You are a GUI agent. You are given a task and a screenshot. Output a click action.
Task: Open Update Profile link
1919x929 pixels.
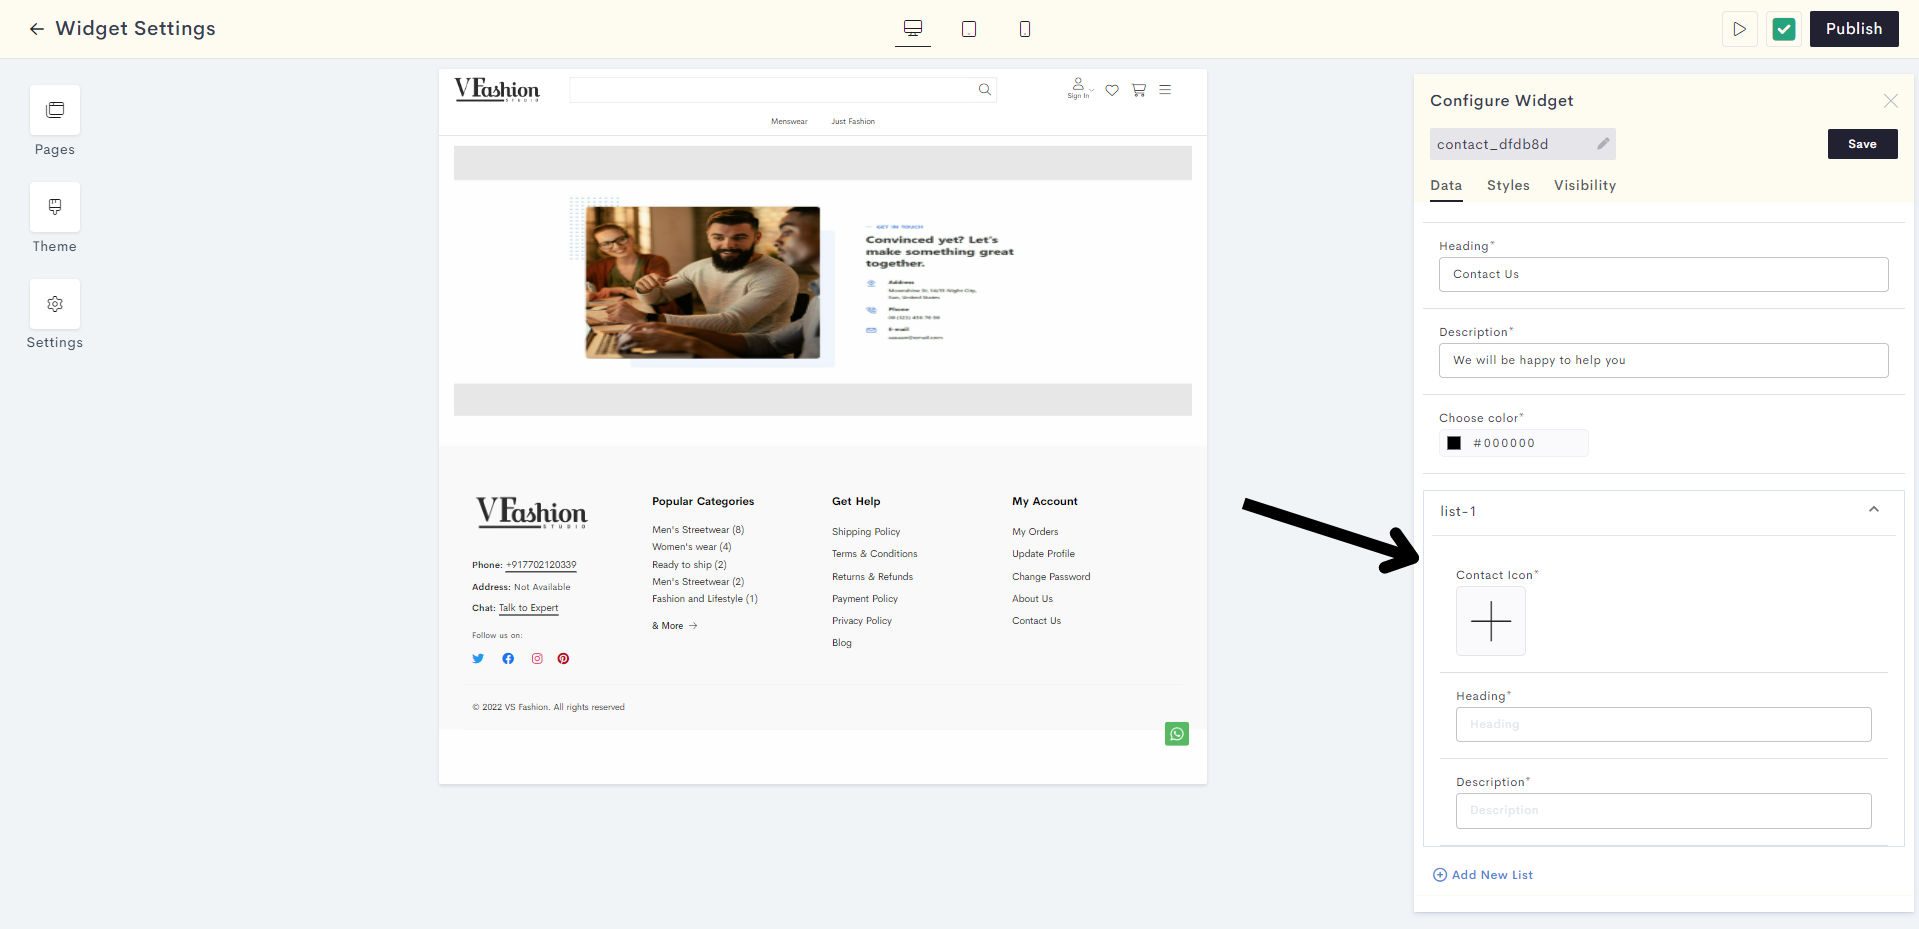[1044, 554]
